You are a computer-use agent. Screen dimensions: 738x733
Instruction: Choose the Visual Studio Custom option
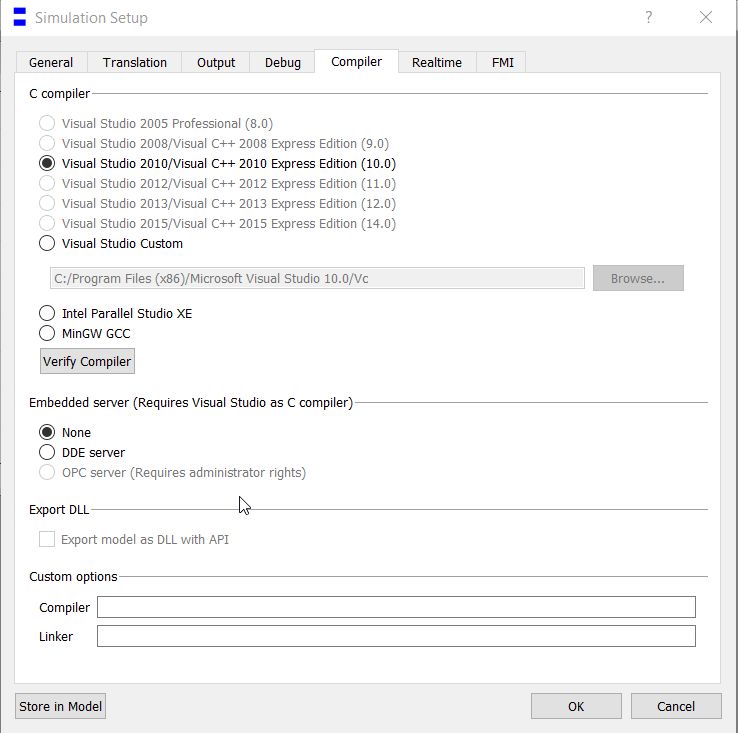click(111, 243)
